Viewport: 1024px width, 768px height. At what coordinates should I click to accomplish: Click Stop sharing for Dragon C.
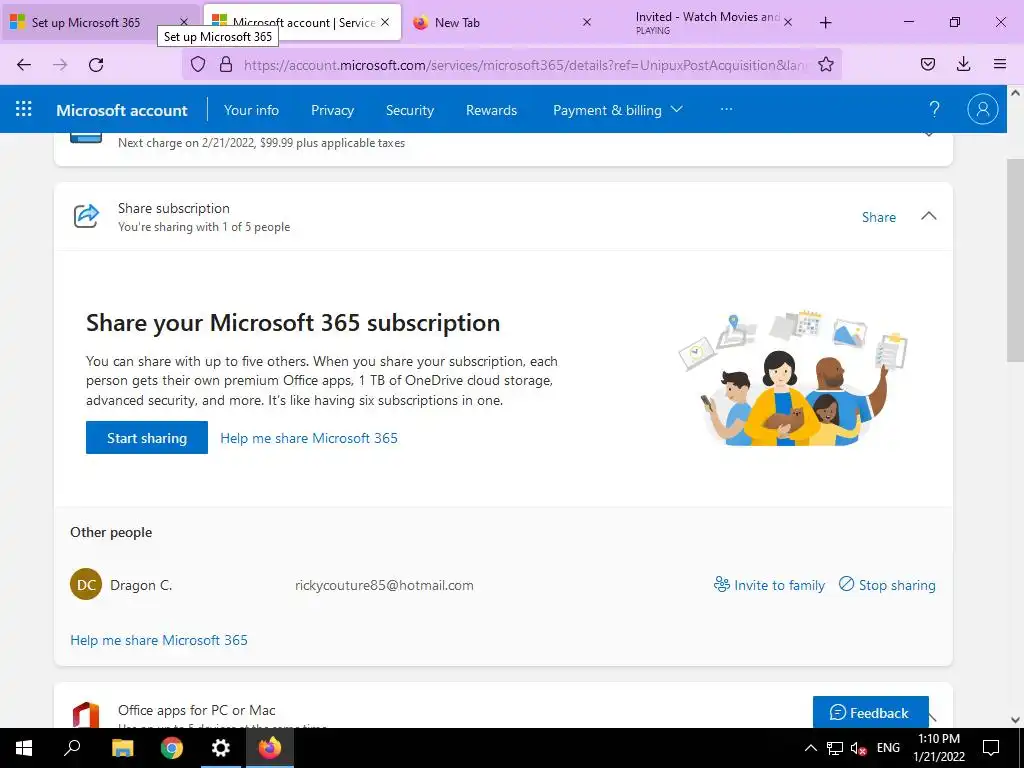tap(887, 584)
